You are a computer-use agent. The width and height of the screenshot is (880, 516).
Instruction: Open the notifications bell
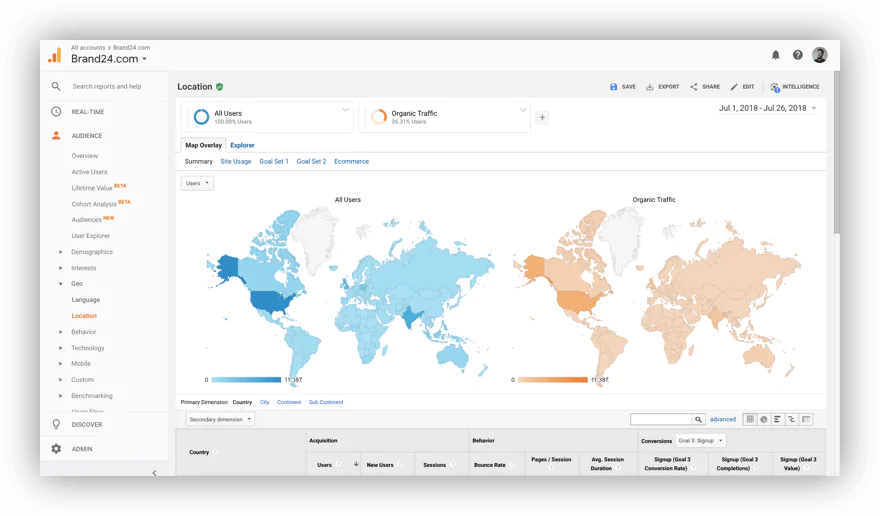pyautogui.click(x=776, y=54)
